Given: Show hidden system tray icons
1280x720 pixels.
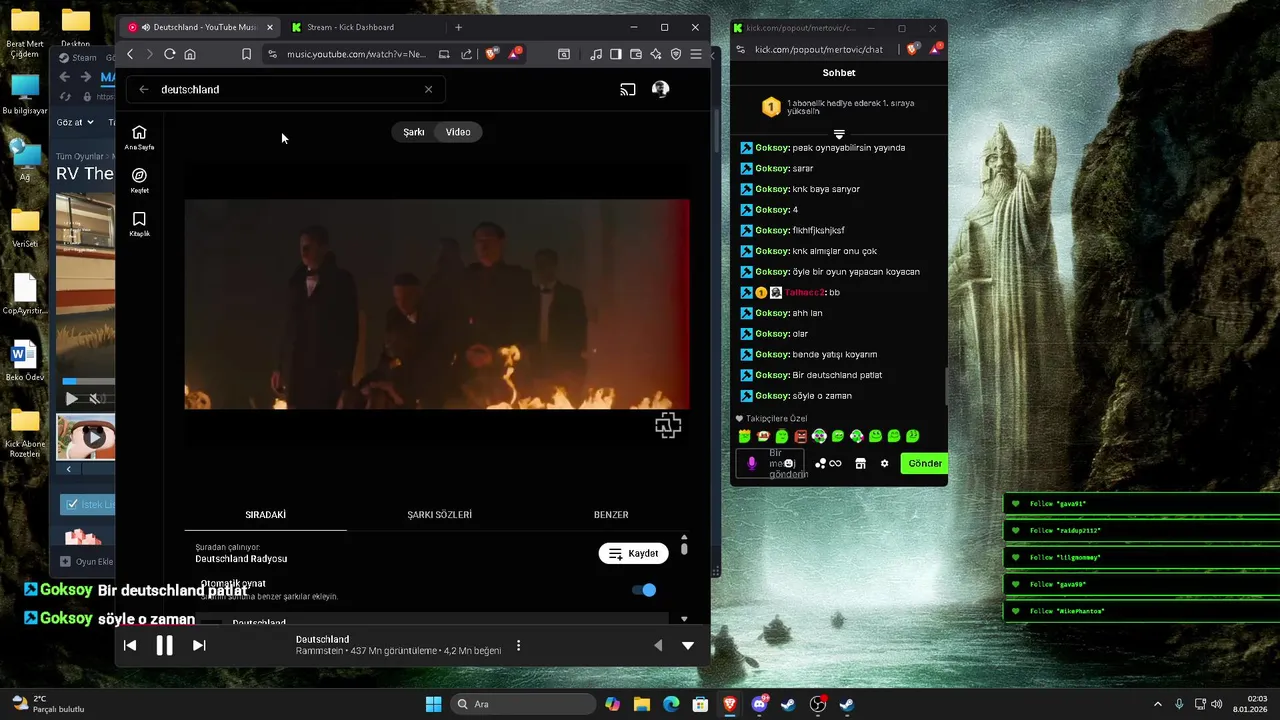Looking at the screenshot, I should coord(1158,704).
